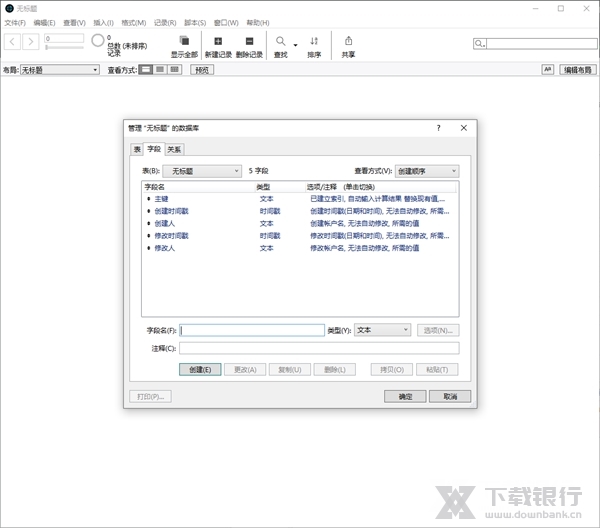This screenshot has width=600, height=528.
Task: Select the 主键 field row
Action: [300, 199]
